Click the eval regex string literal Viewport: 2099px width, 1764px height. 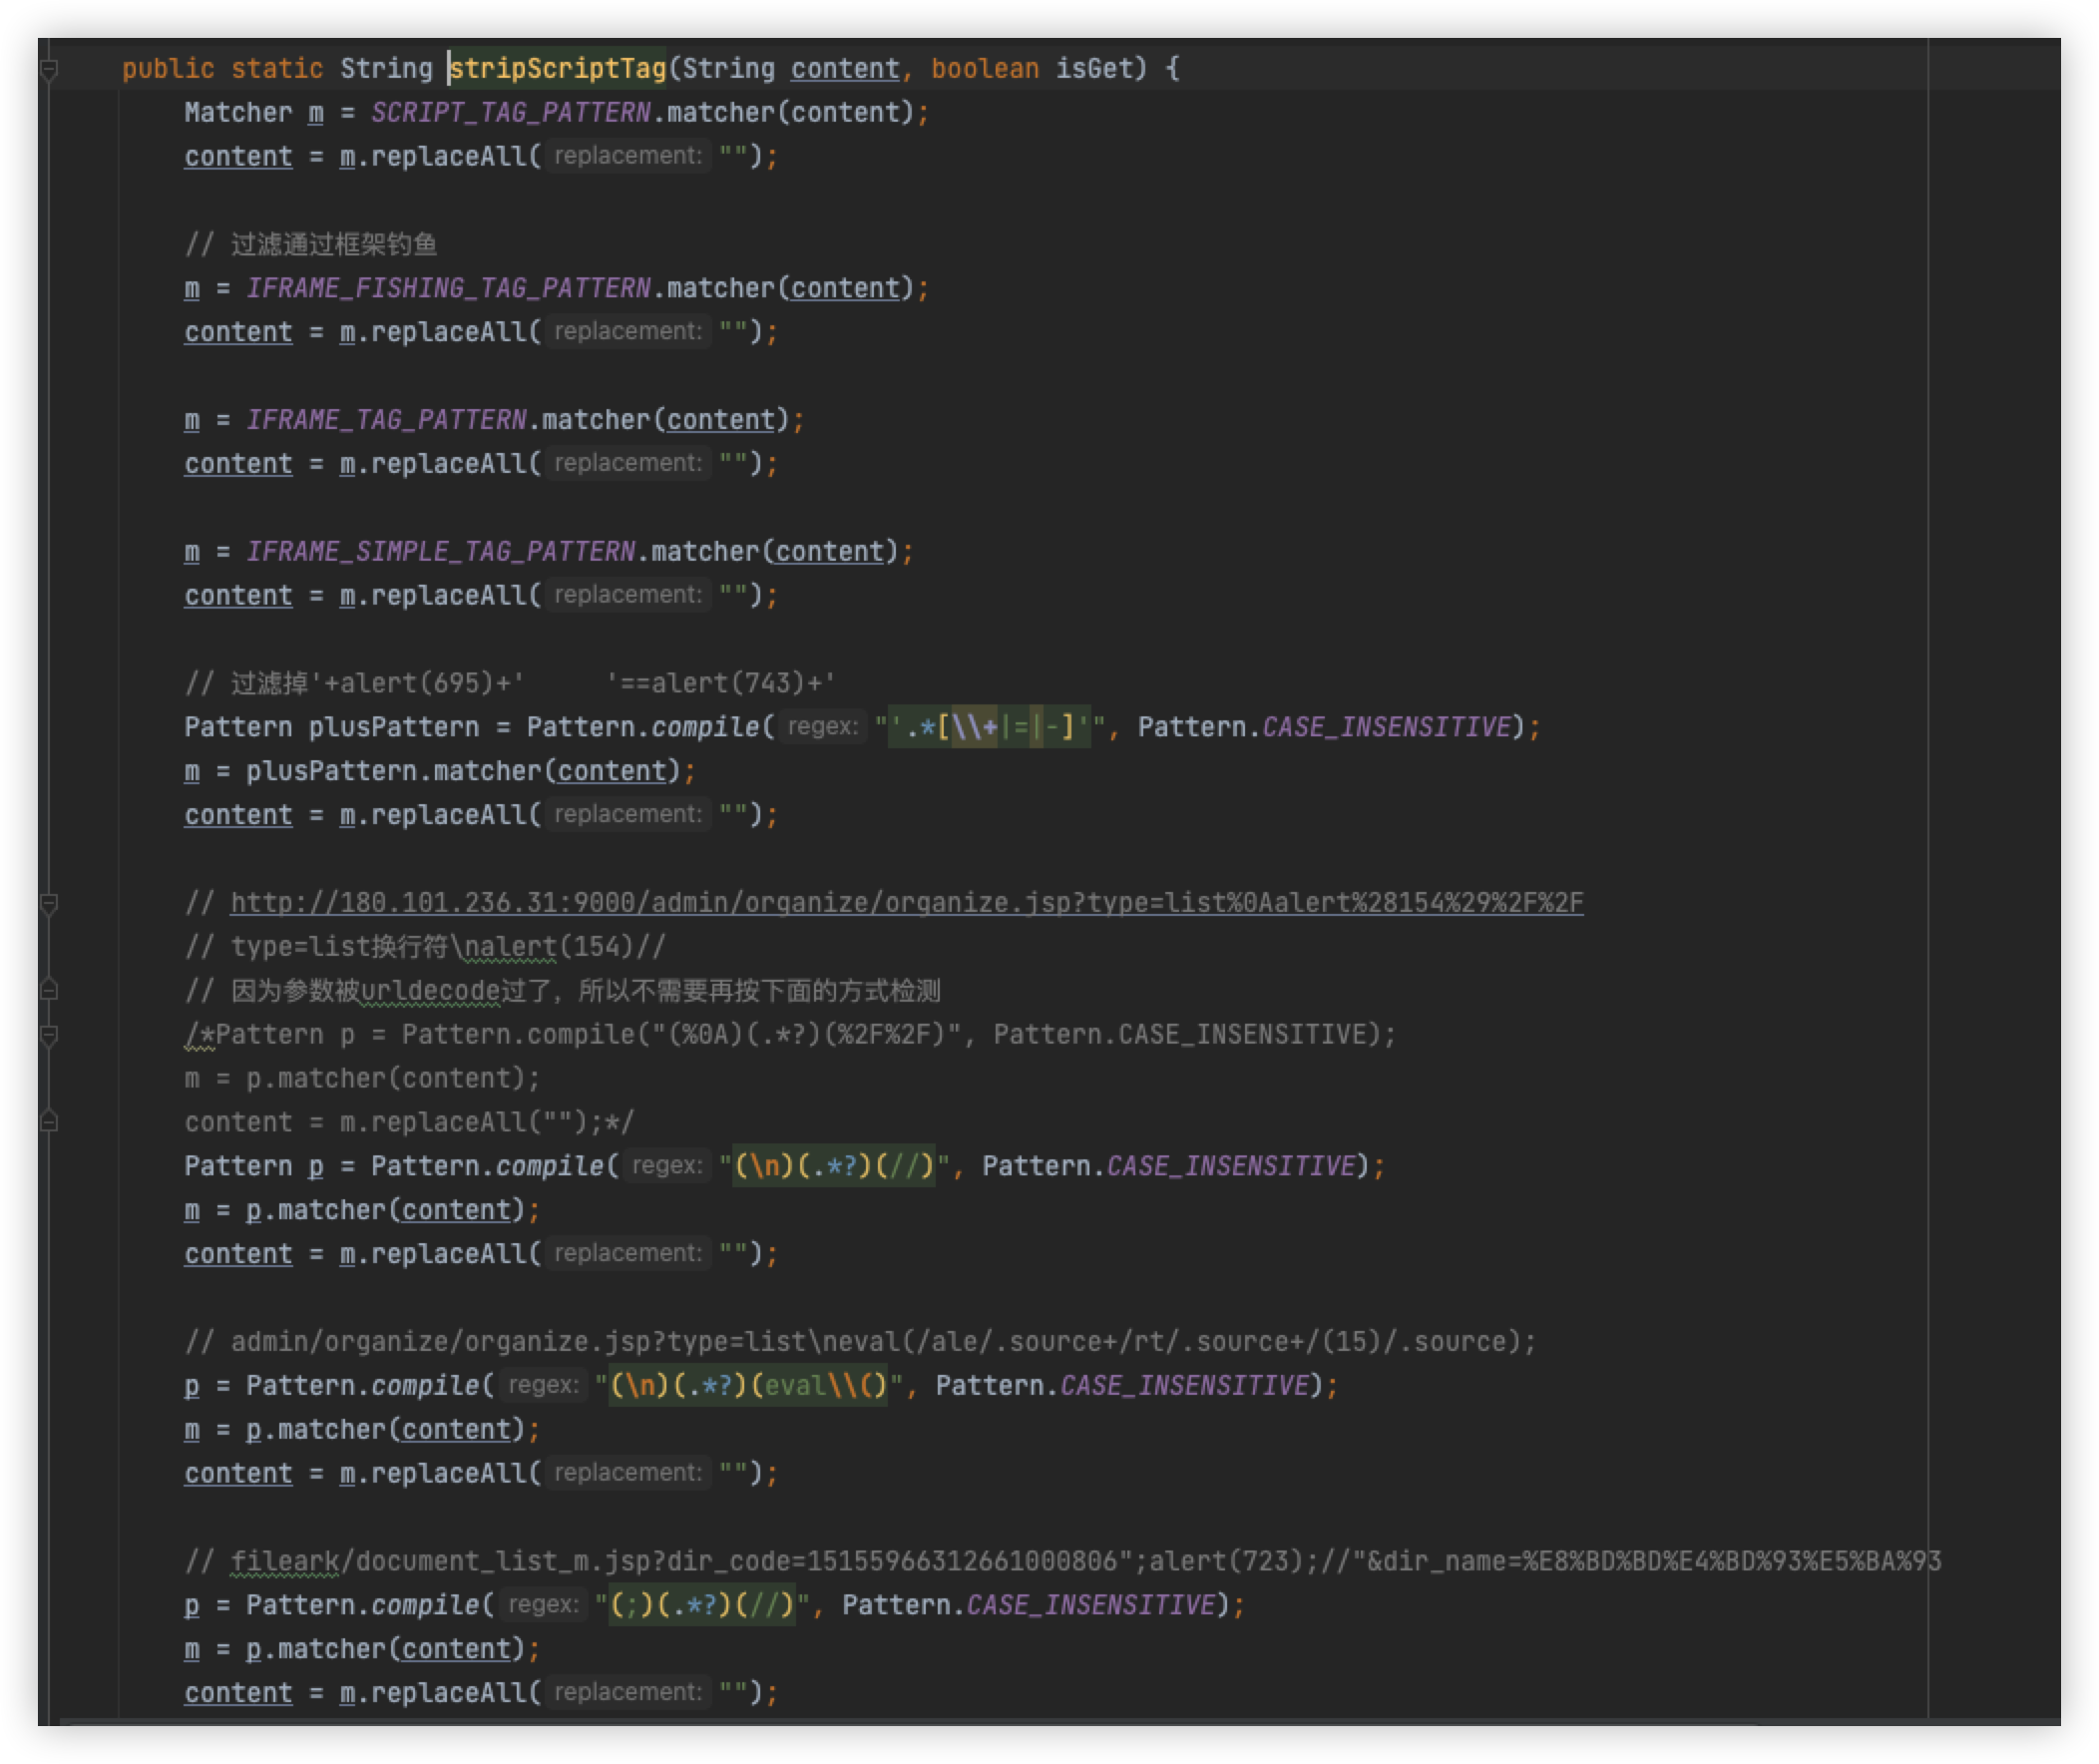[x=748, y=1386]
